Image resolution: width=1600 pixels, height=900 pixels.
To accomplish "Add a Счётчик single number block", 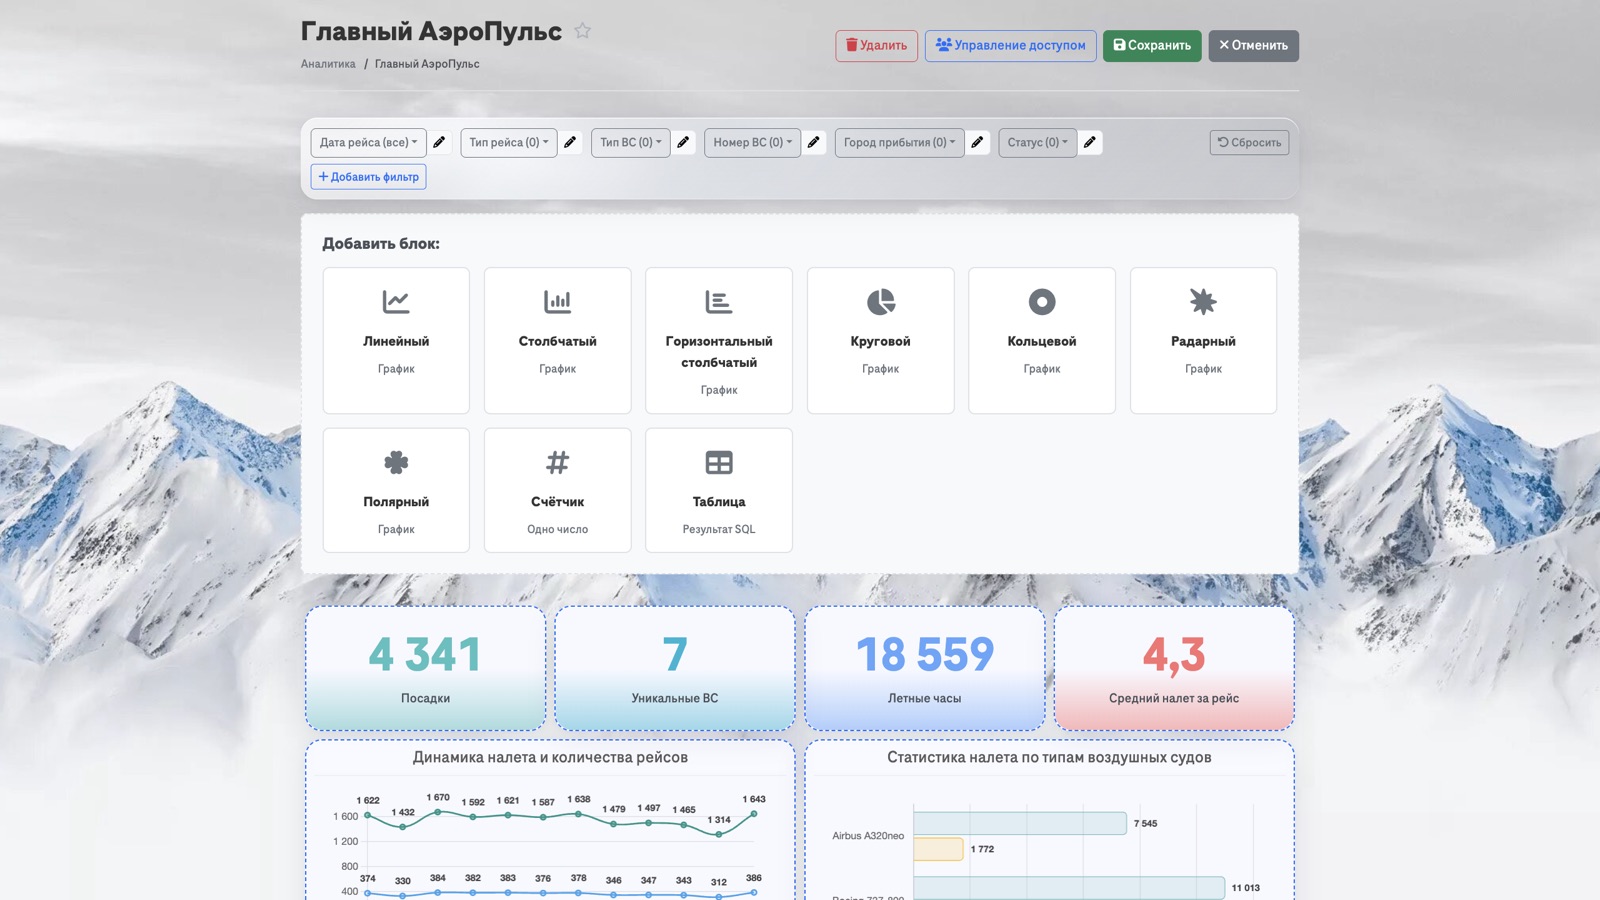I will pos(558,490).
